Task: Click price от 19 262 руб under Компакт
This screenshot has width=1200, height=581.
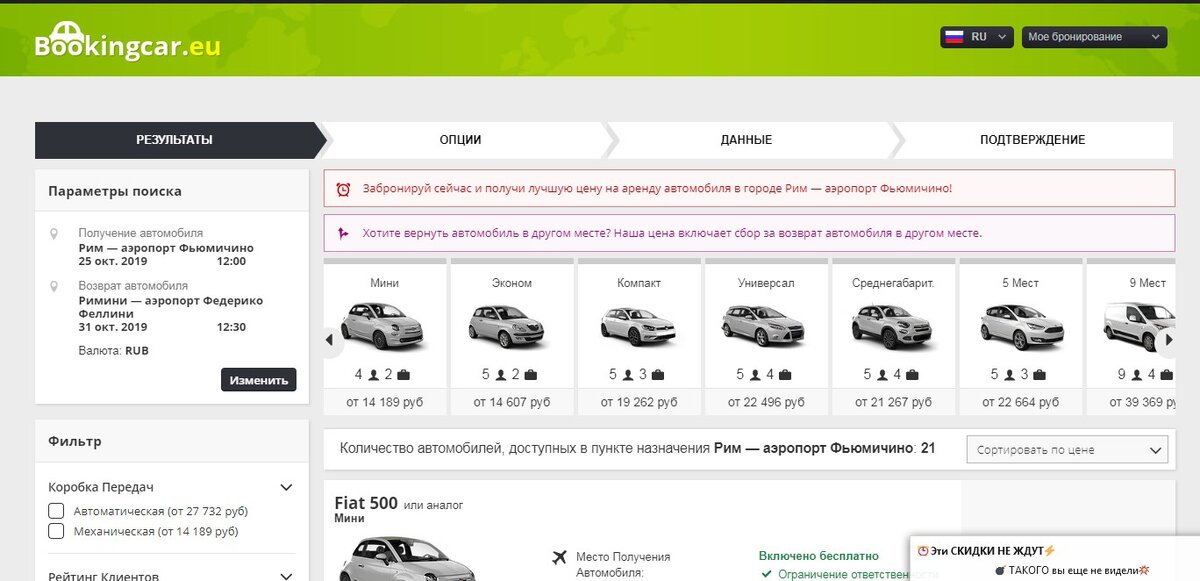Action: (639, 402)
